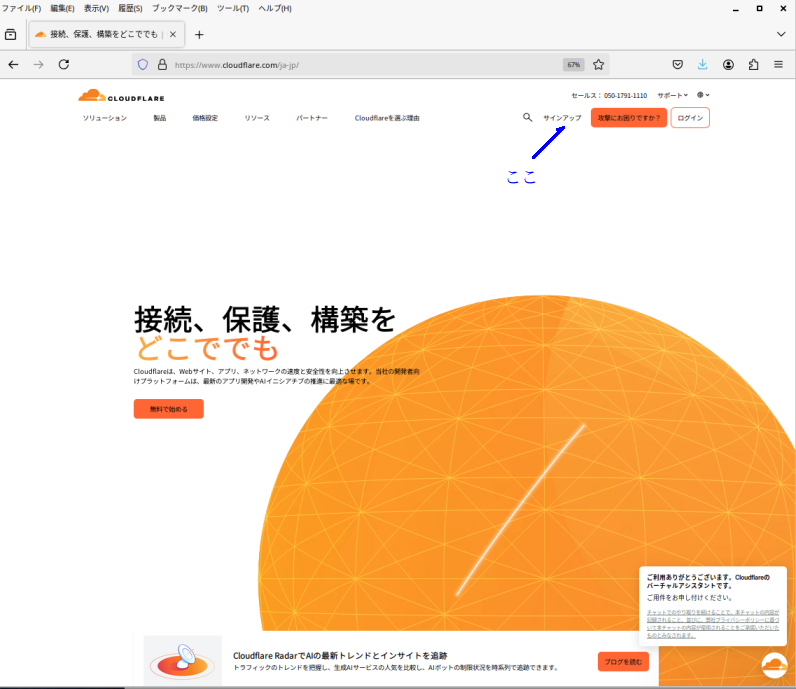Open the ブックマーク(B) menu

pyautogui.click(x=180, y=9)
